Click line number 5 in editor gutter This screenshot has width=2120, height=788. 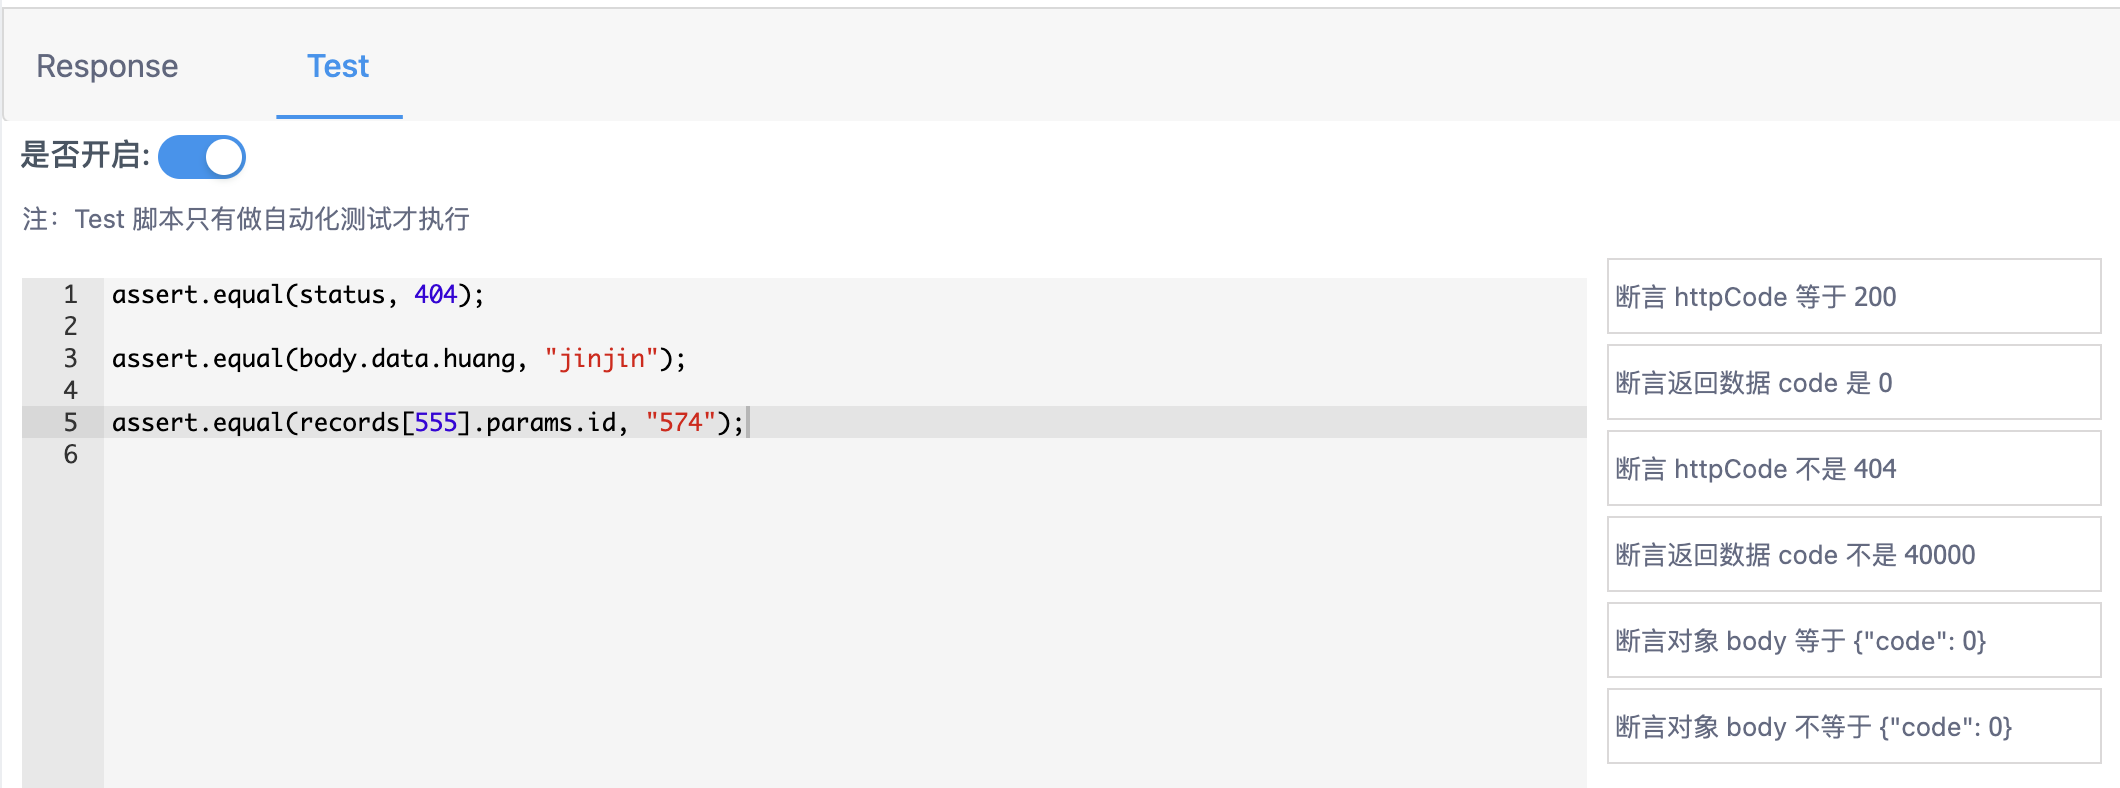(x=70, y=423)
